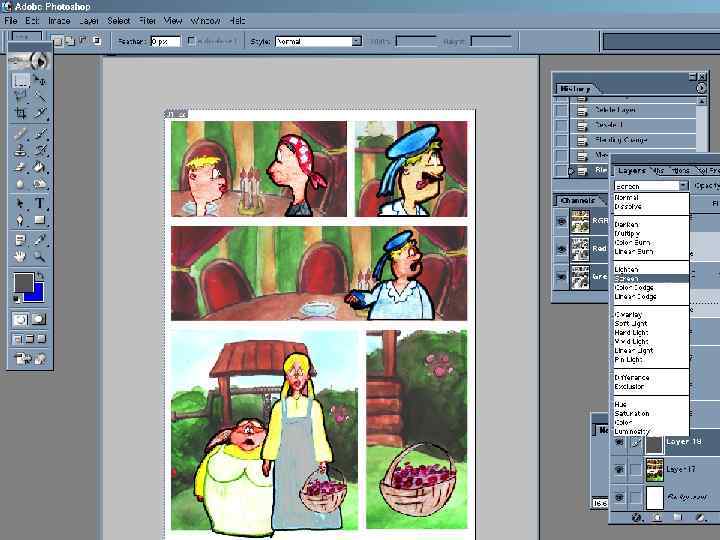Toggle RGB channel visibility eye

click(562, 221)
